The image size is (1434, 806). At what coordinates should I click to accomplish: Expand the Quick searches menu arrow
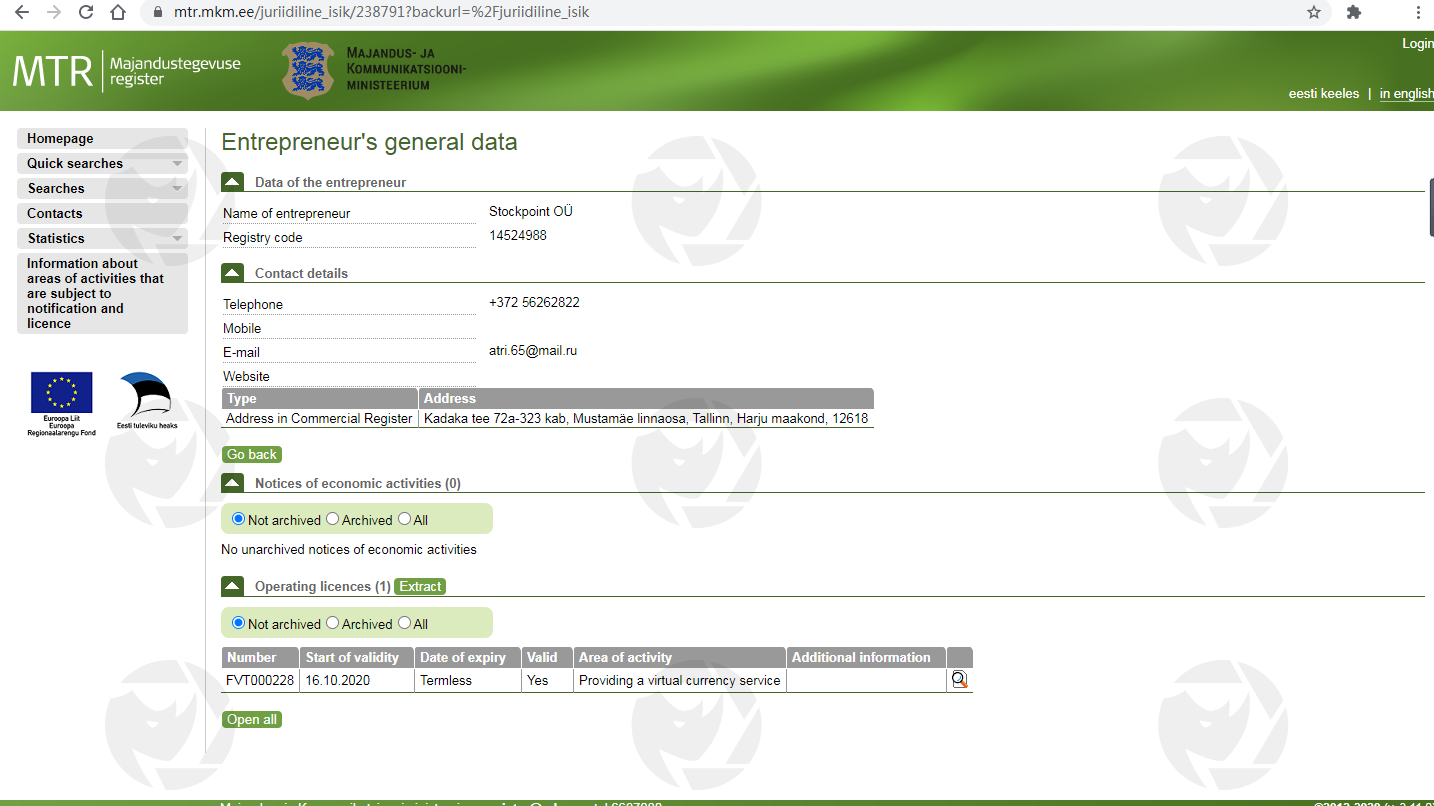[177, 164]
